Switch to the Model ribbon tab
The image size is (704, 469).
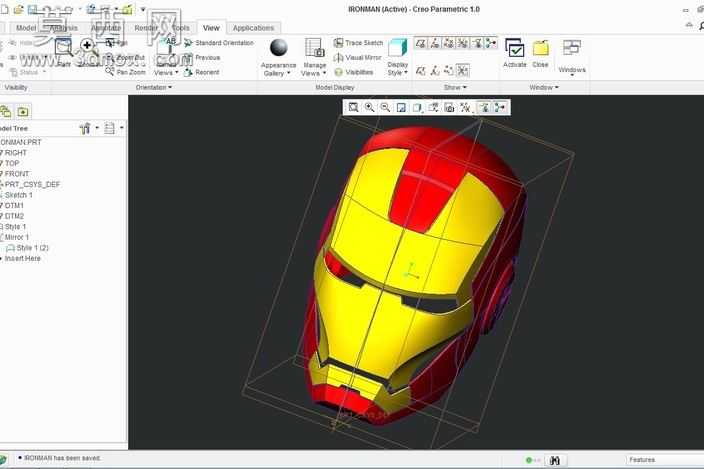click(x=26, y=28)
